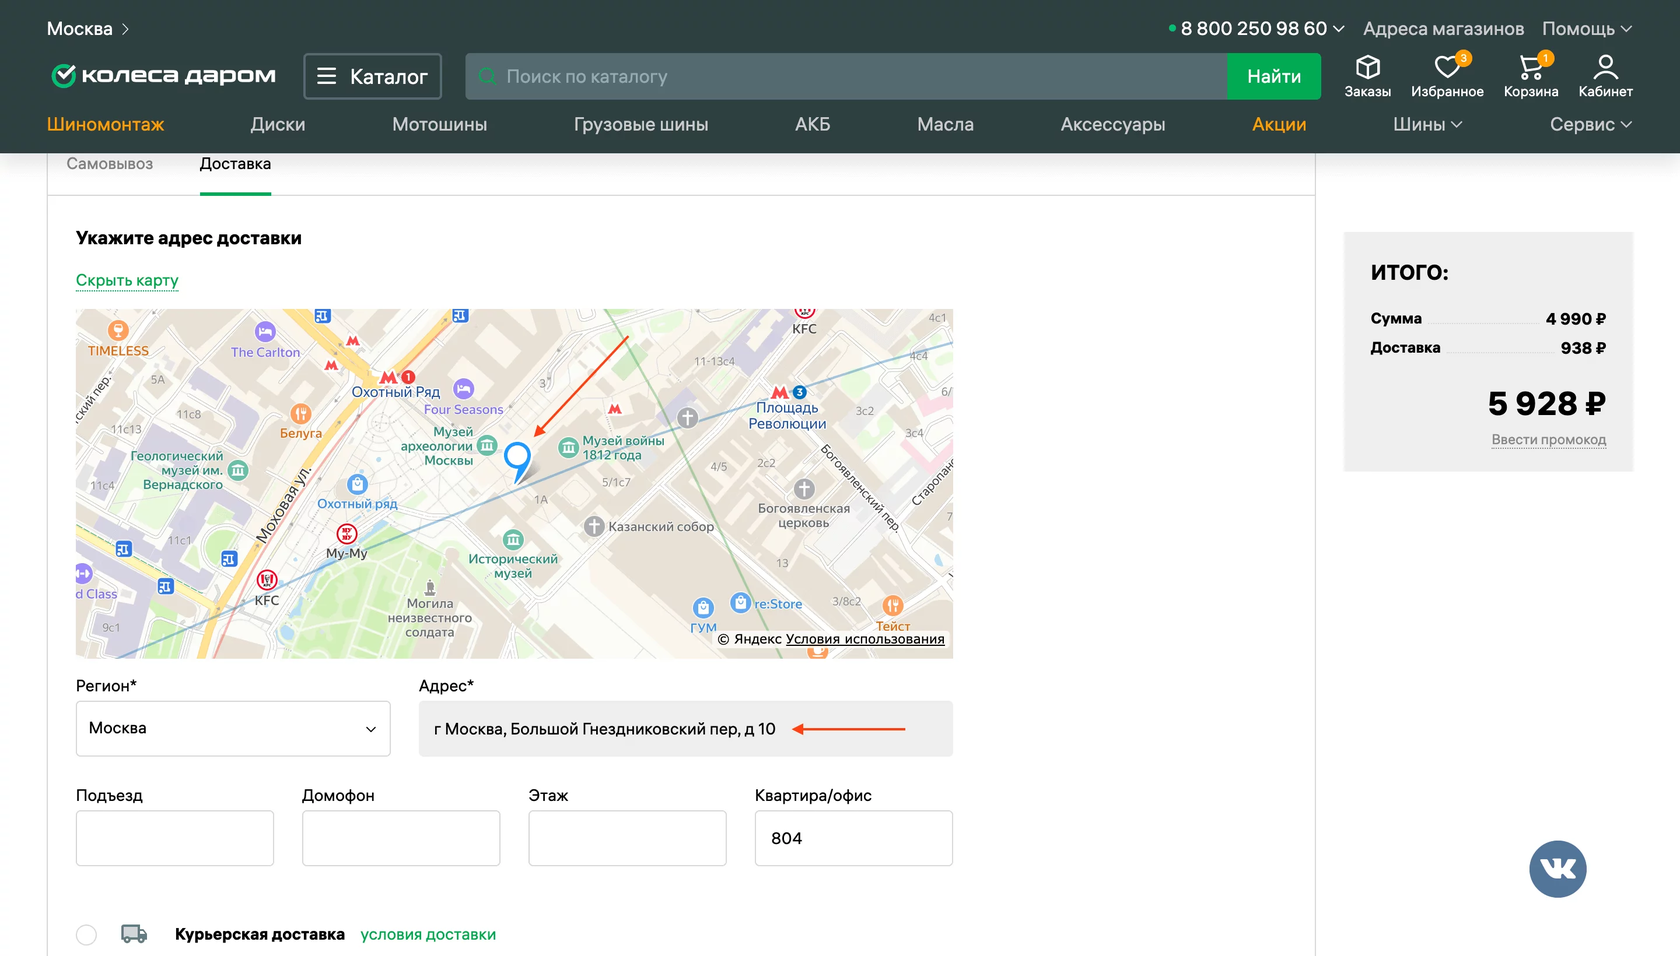Open Акции menu item
Screen dimensions: 1680x956
pos(1280,124)
